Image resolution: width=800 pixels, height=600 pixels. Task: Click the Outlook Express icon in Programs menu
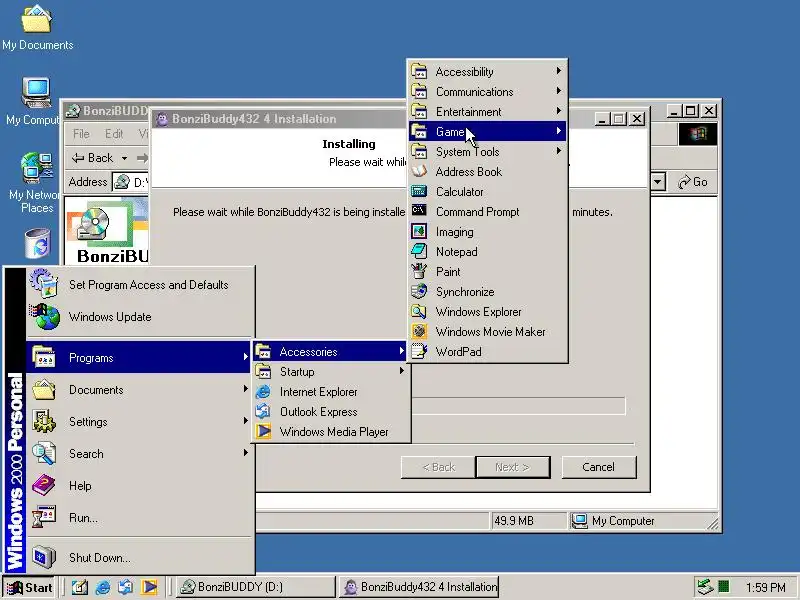pos(263,411)
